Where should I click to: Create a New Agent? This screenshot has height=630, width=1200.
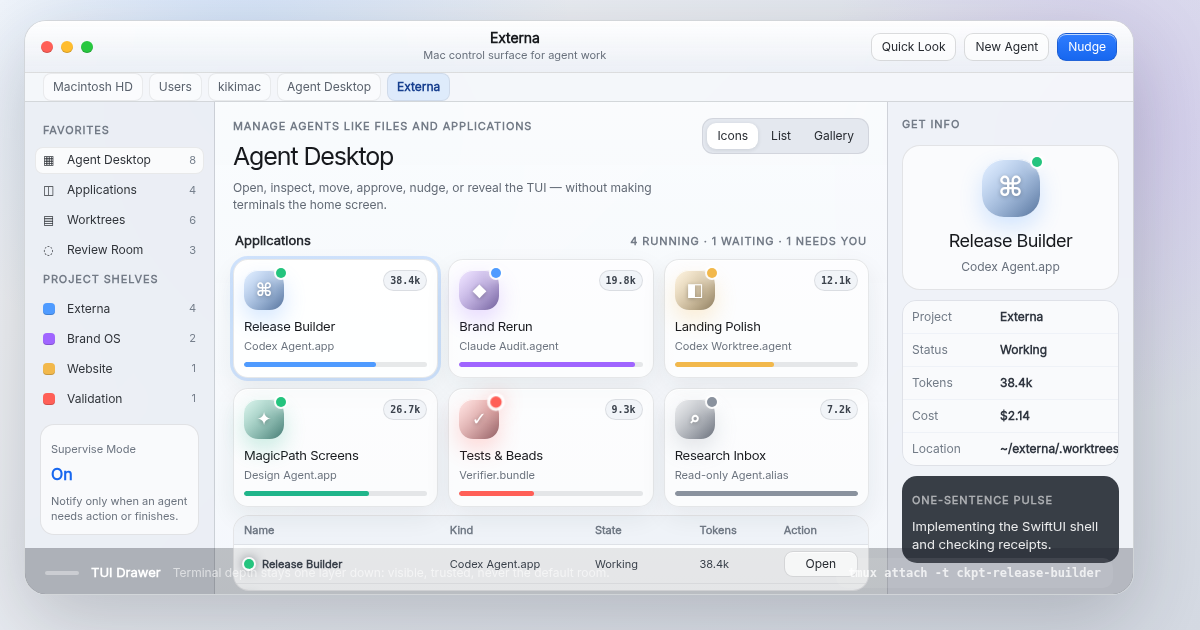click(1006, 47)
